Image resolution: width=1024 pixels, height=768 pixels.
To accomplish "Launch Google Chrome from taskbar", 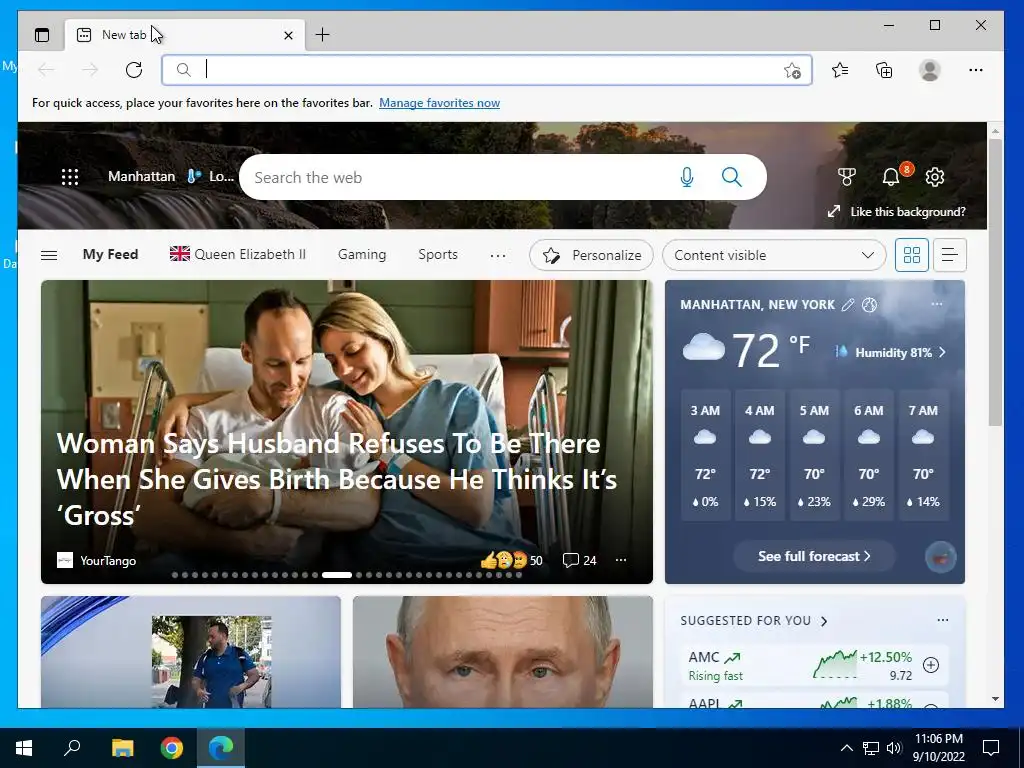I will coord(172,748).
